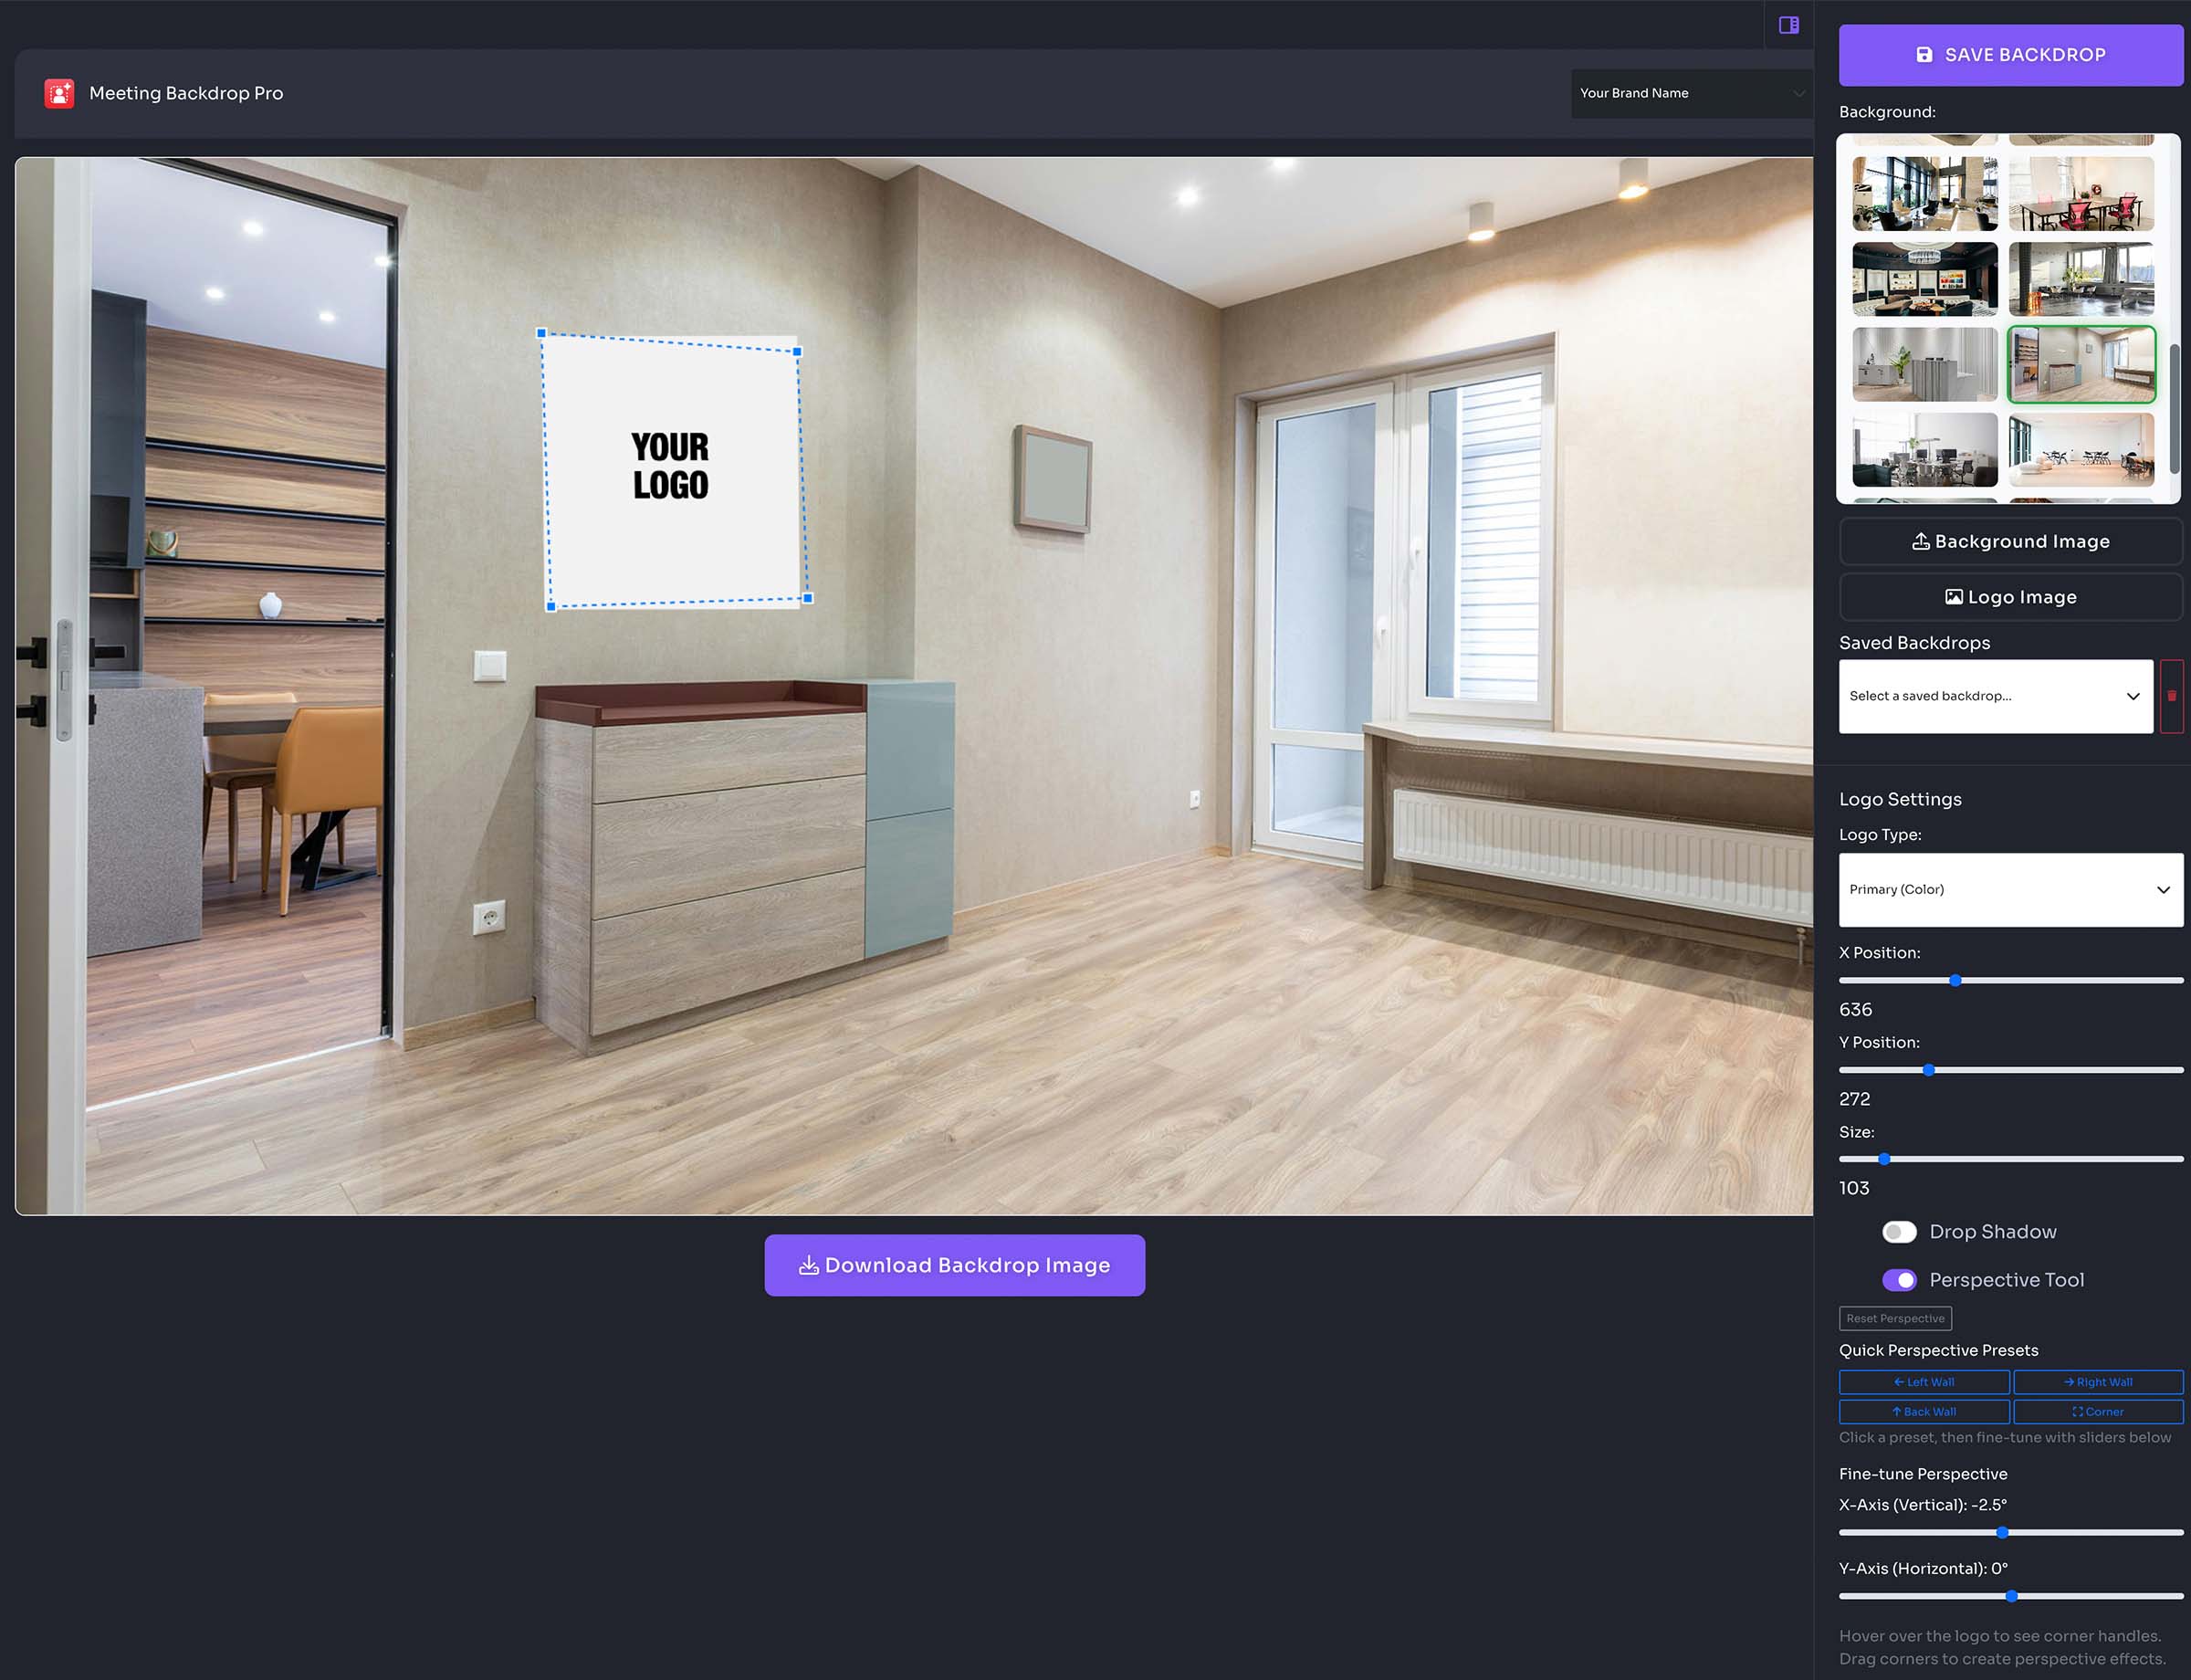Apply the Left Wall perspective preset

1923,1382
